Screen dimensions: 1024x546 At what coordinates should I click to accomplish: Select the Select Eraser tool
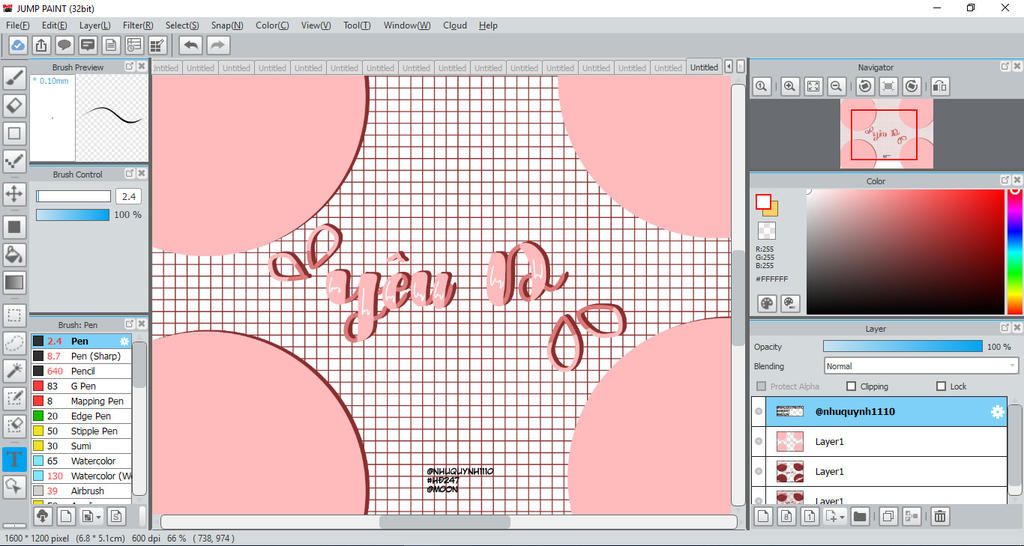pos(14,426)
